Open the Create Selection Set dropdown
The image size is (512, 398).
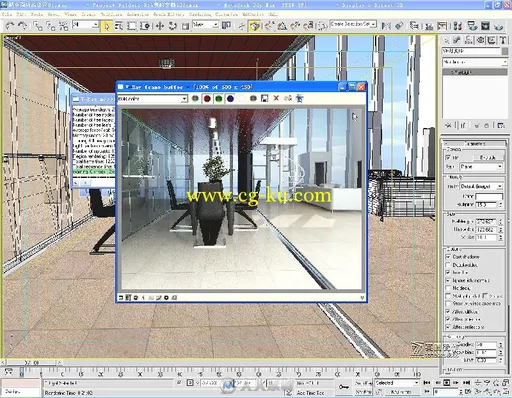[x=353, y=24]
